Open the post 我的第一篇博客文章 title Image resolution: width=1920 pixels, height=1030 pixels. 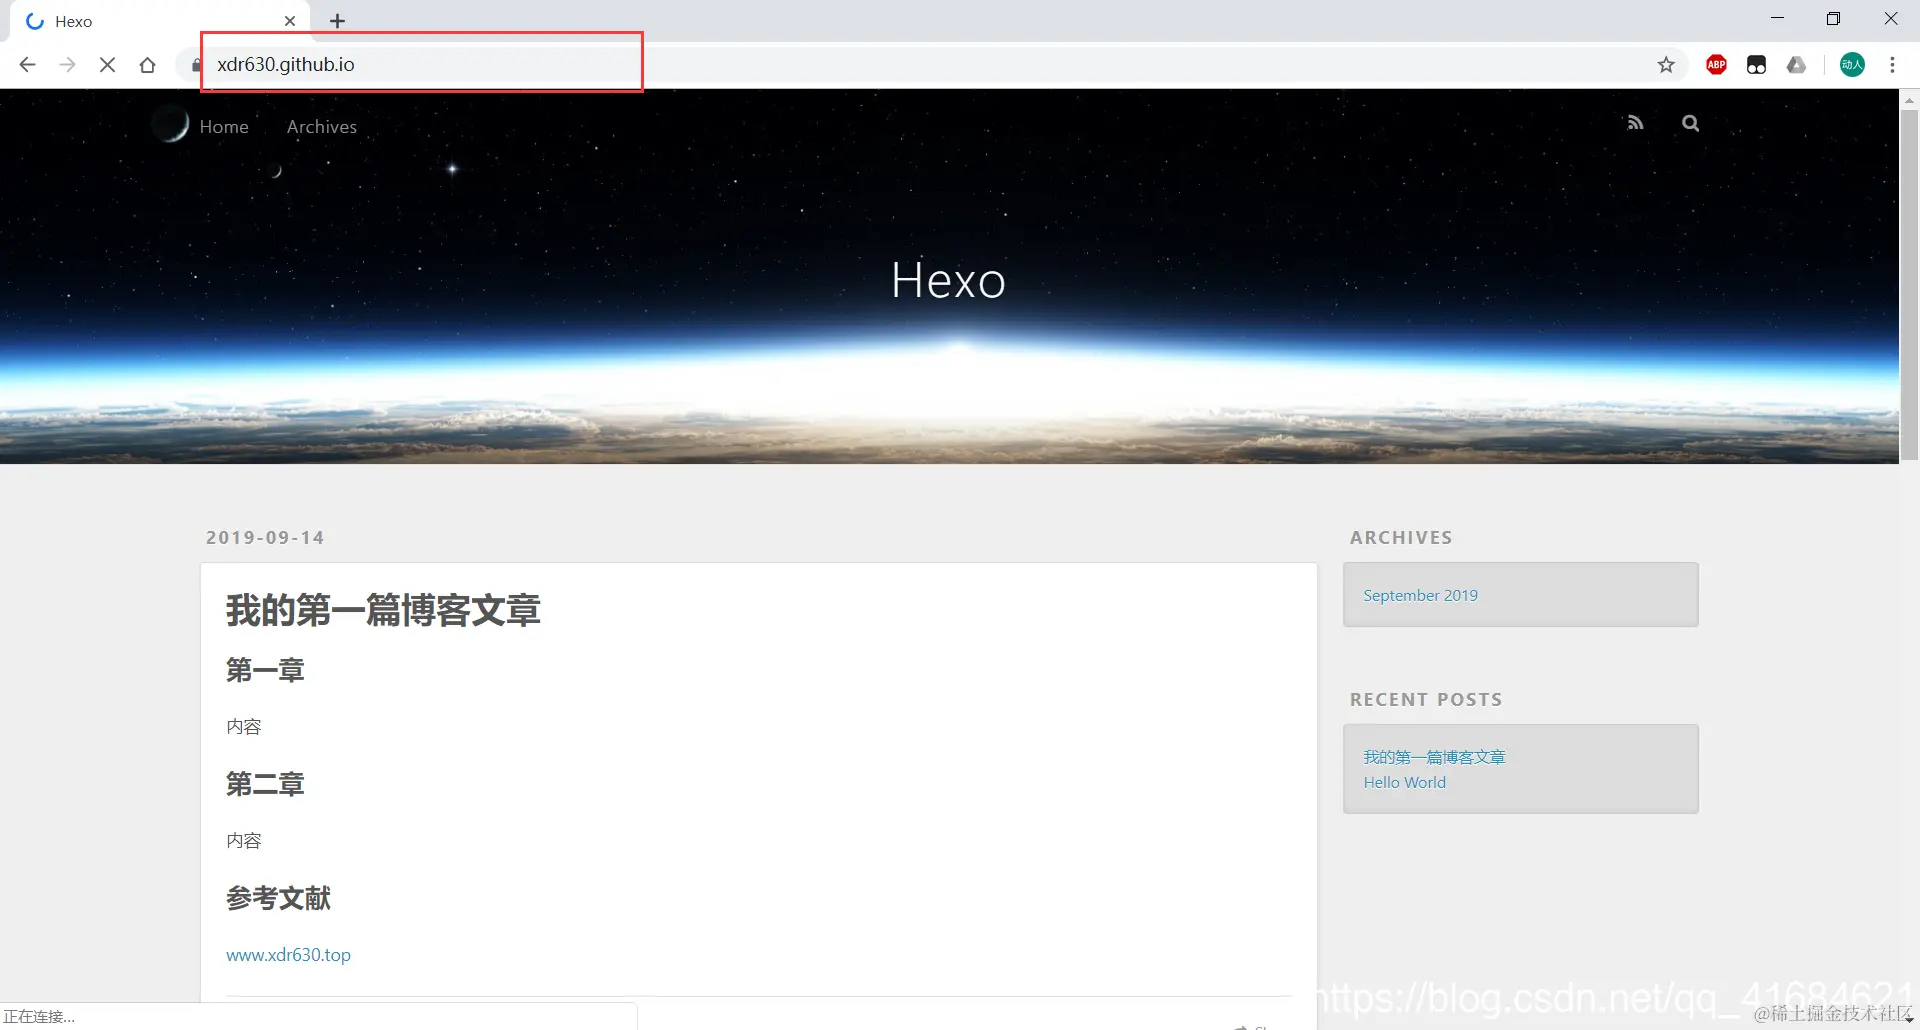[383, 610]
